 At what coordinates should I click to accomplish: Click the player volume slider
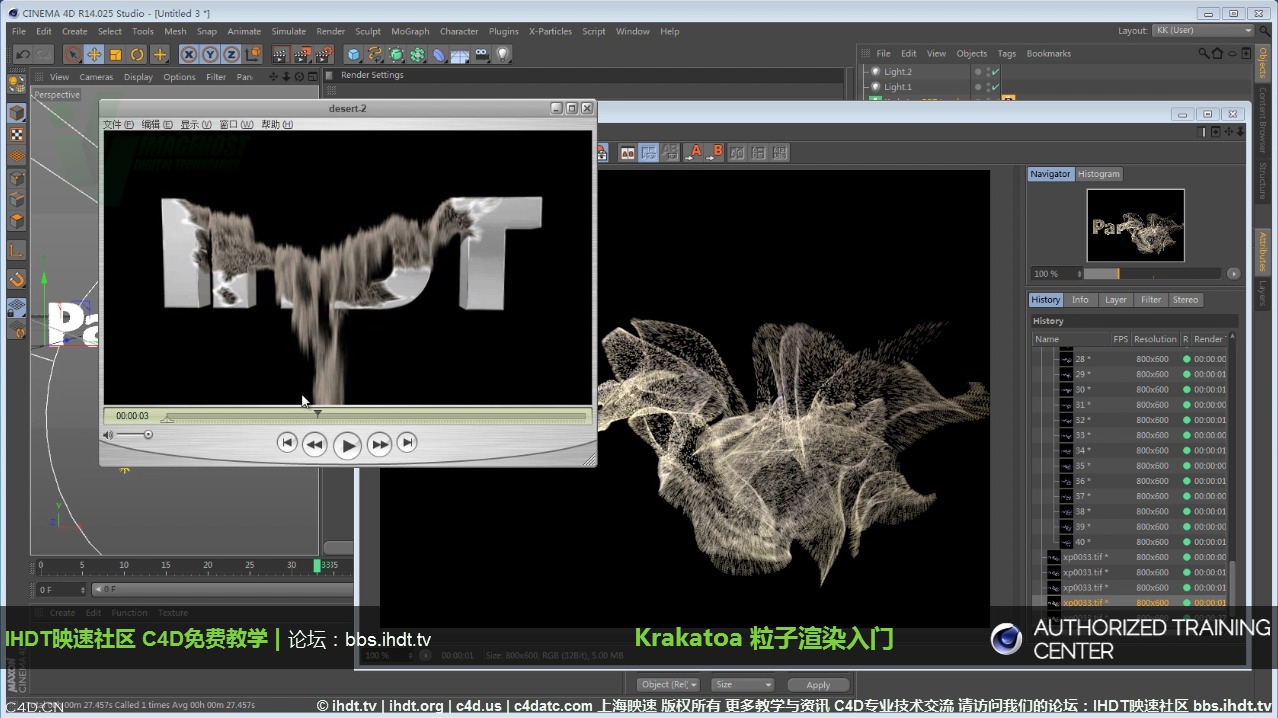[x=134, y=434]
